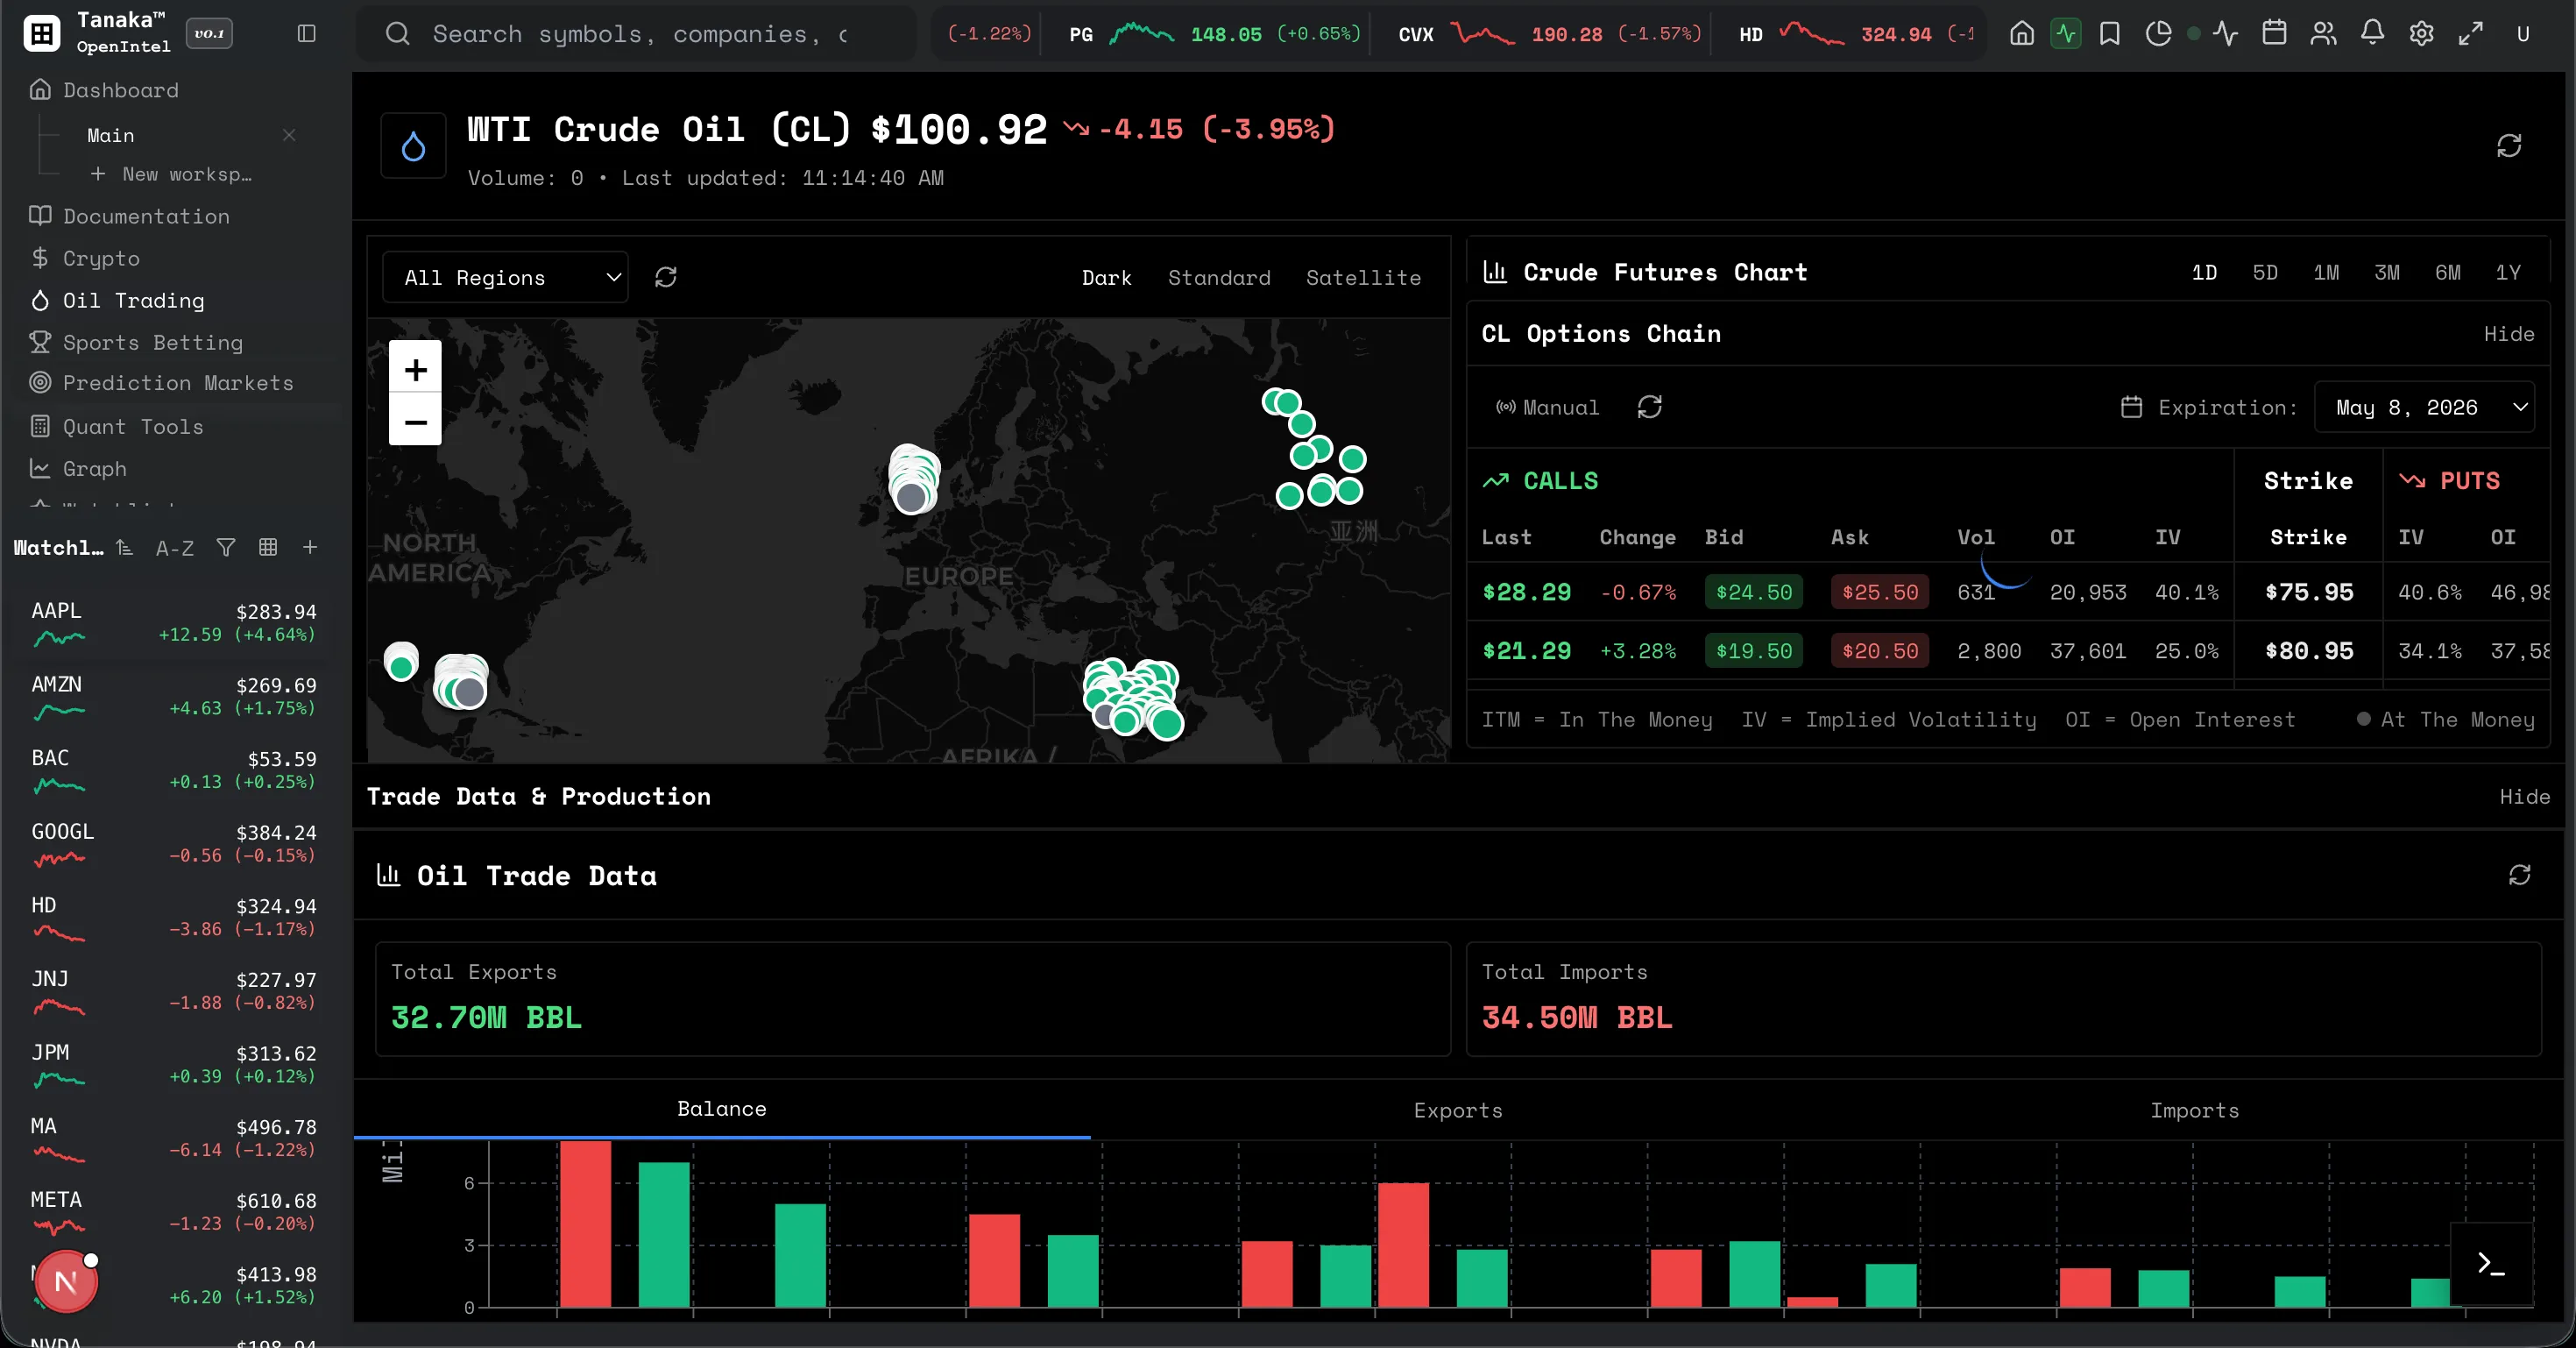The image size is (2576, 1348).
Task: Click the home icon in top toolbar
Action: pyautogui.click(x=2021, y=34)
